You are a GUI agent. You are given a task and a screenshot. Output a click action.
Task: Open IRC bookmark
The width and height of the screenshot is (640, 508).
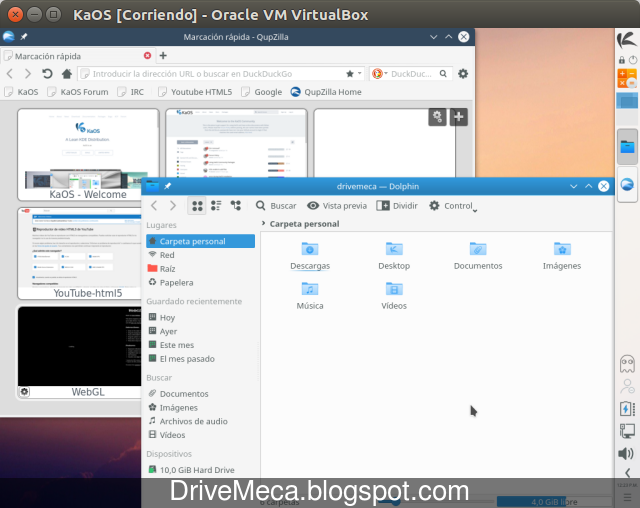(131, 92)
